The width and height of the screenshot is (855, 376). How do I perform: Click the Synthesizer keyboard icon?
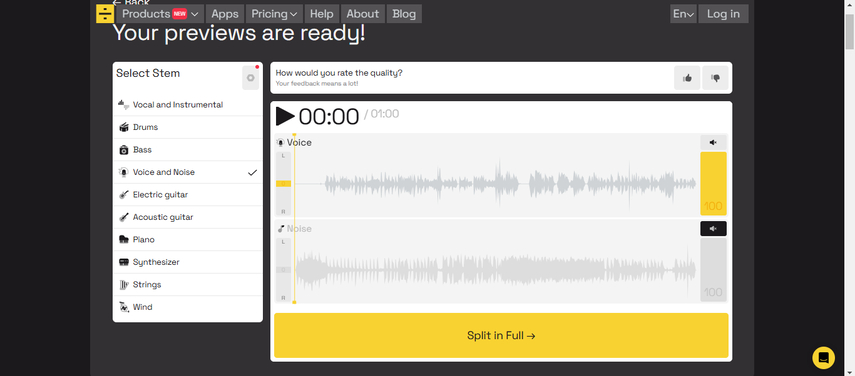click(x=124, y=262)
